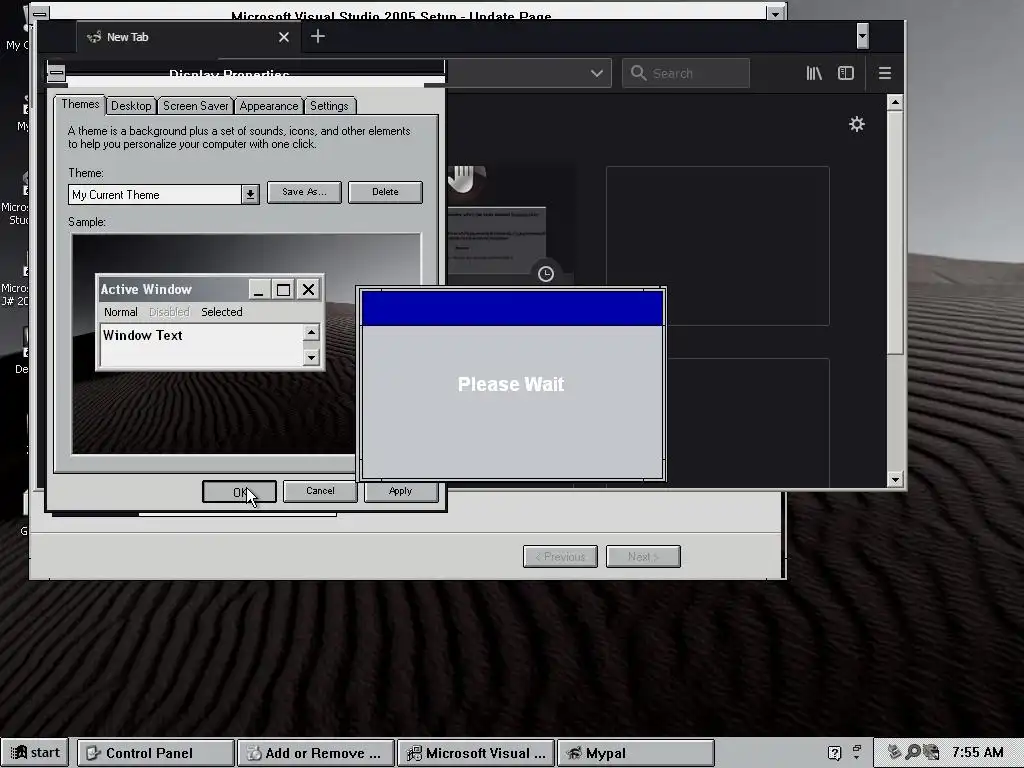Open the Theme combo box arrow
Image resolution: width=1024 pixels, height=768 pixels.
pyautogui.click(x=250, y=195)
